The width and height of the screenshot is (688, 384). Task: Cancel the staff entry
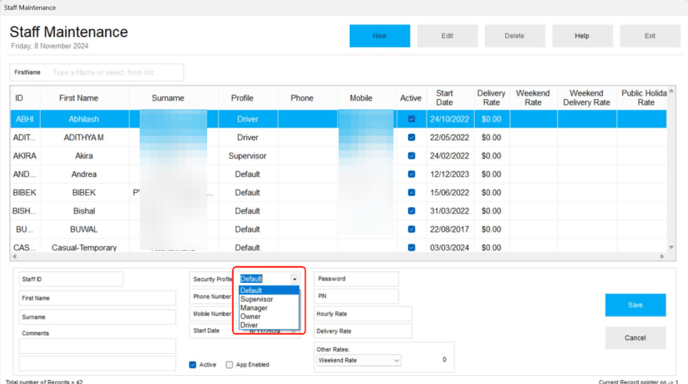pos(635,338)
